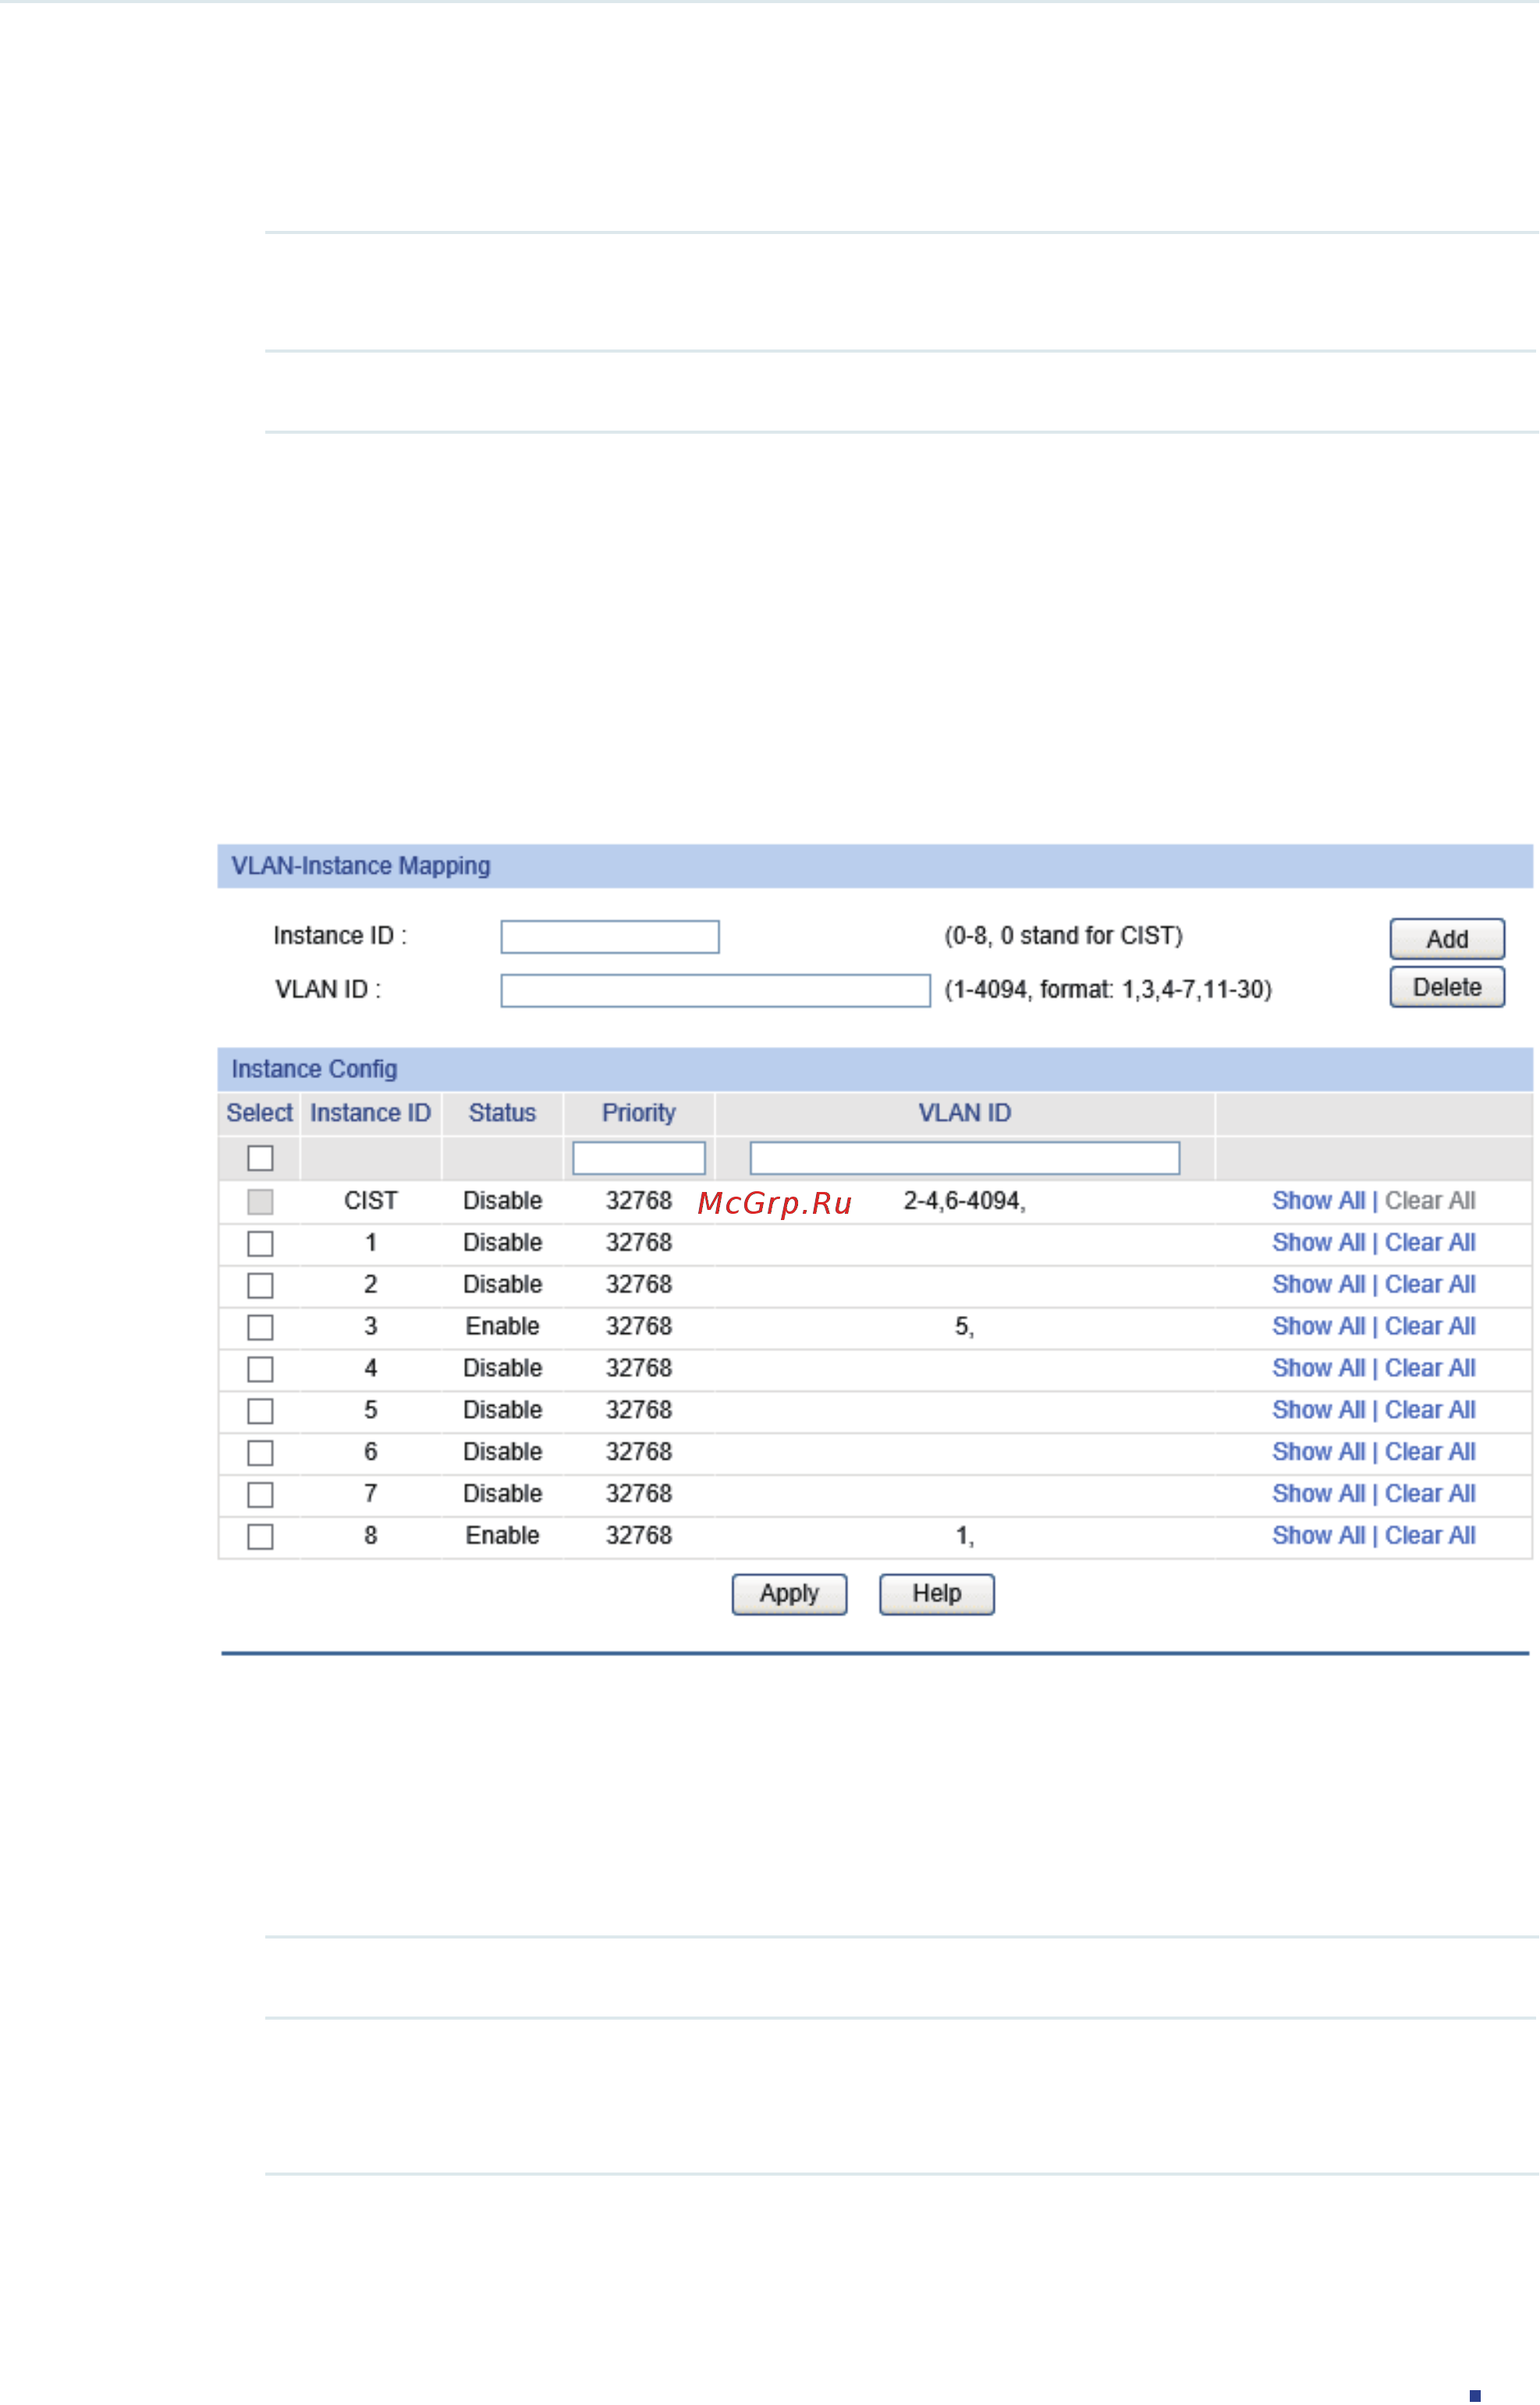Image resolution: width=1540 pixels, height=2405 pixels.
Task: Click the Apply button
Action: (789, 1594)
